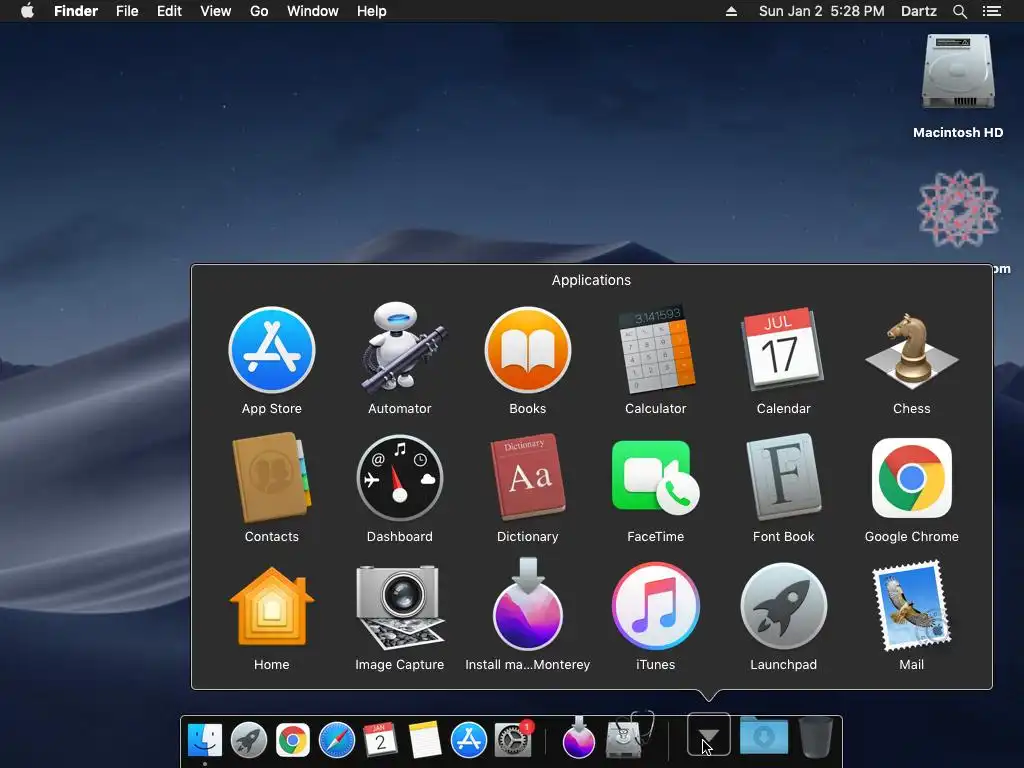This screenshot has width=1024, height=768.
Task: Open Notes from the Dock
Action: [424, 740]
